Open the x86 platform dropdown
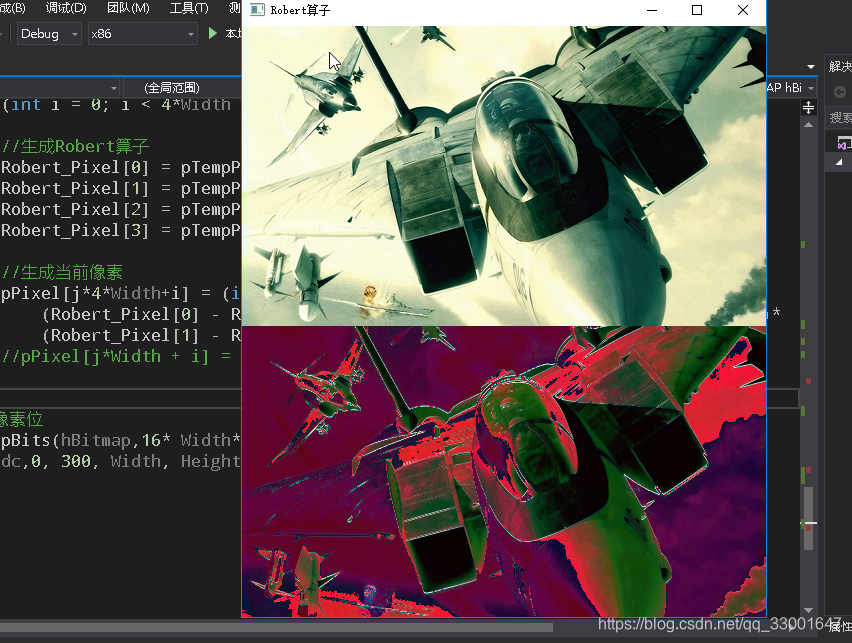Screen dimensions: 852x643 142,34
